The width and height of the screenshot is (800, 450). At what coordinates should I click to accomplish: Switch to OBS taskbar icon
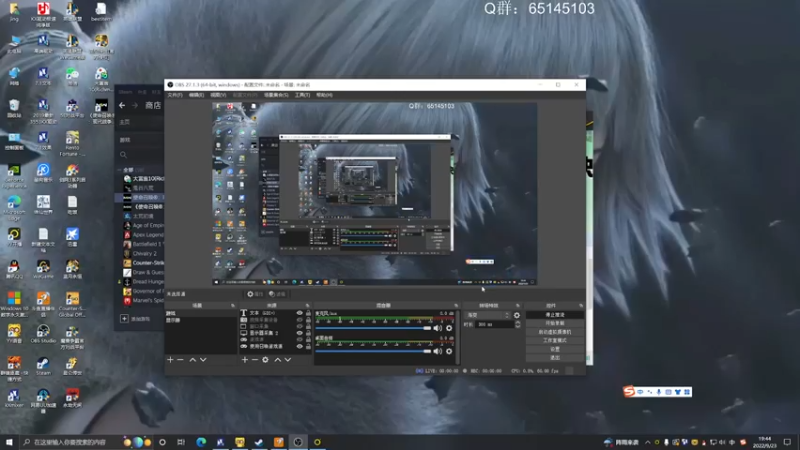[298, 442]
